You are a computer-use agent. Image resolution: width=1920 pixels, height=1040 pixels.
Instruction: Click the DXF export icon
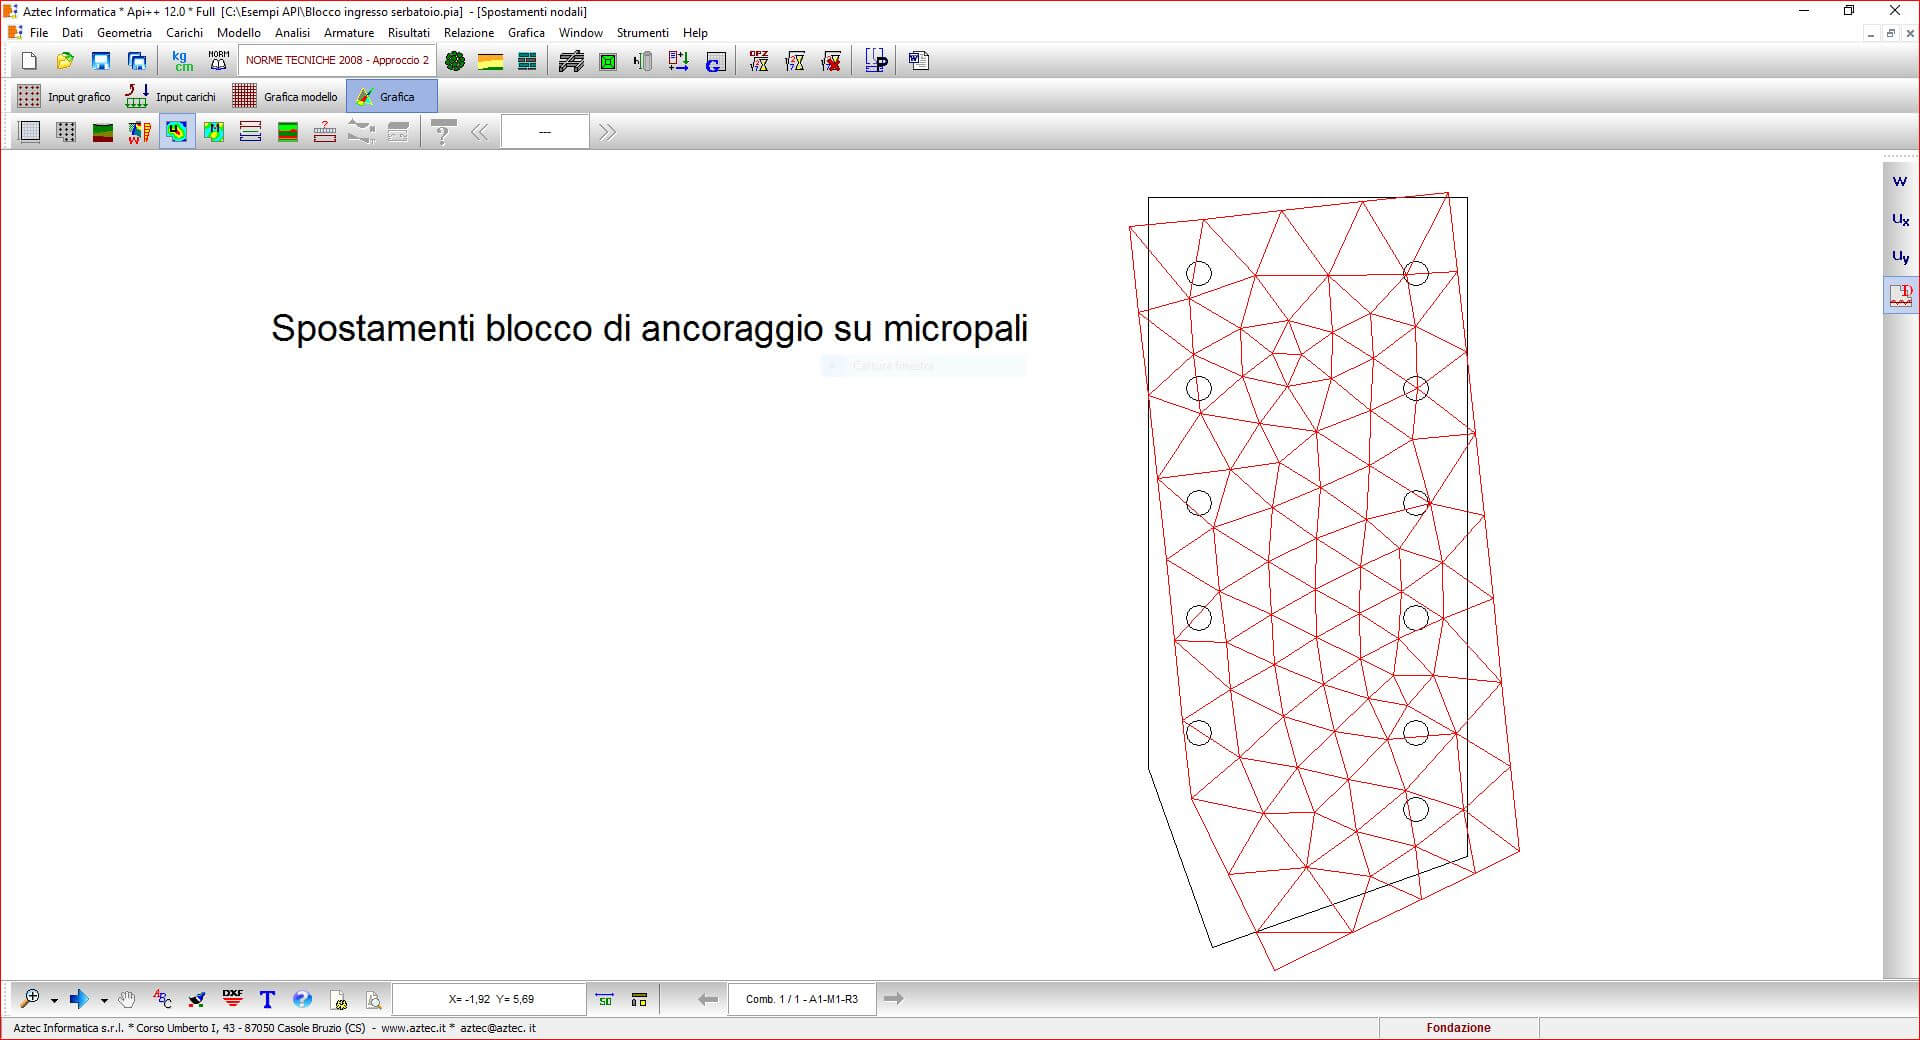[232, 998]
